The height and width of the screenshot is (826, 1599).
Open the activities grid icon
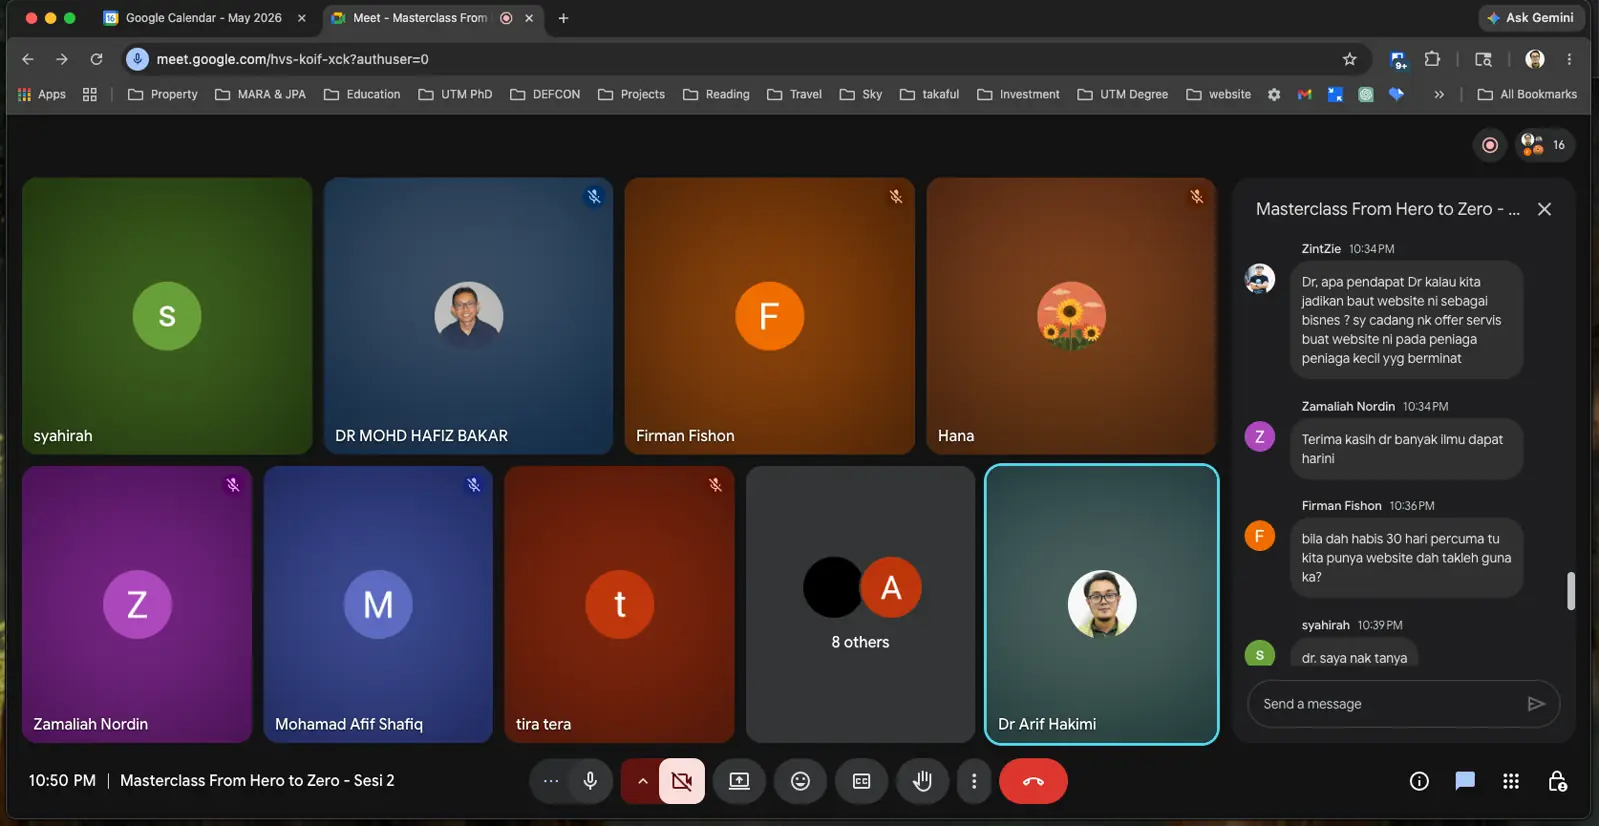pyautogui.click(x=1511, y=781)
